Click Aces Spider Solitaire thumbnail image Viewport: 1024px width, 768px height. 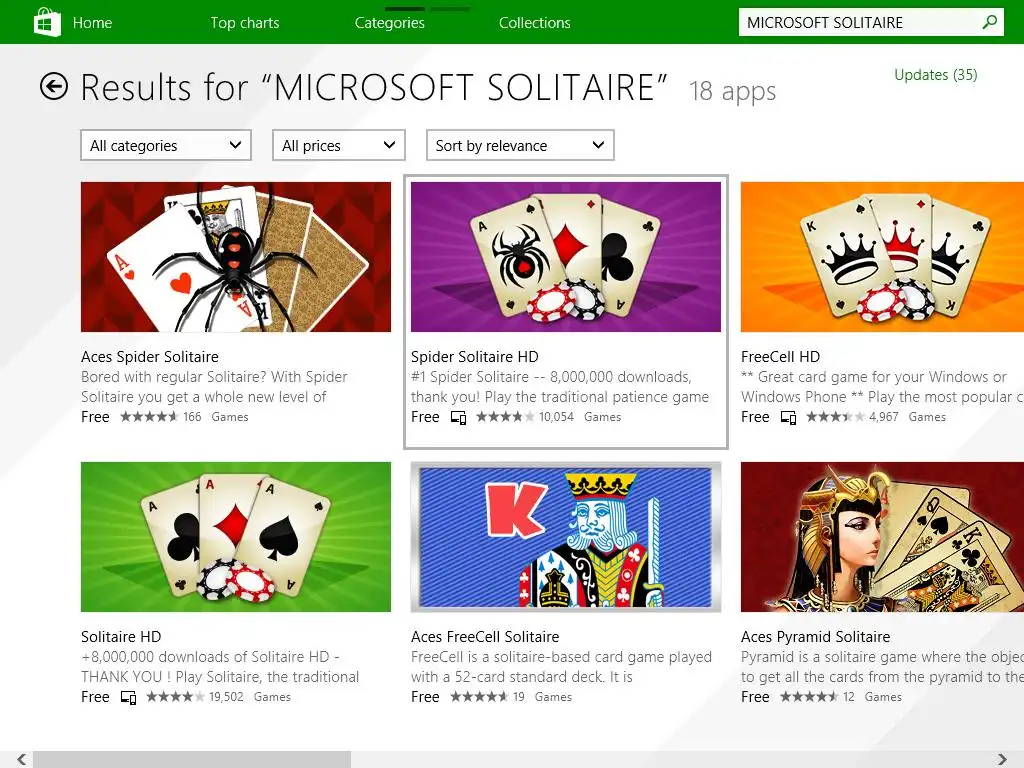coord(236,257)
